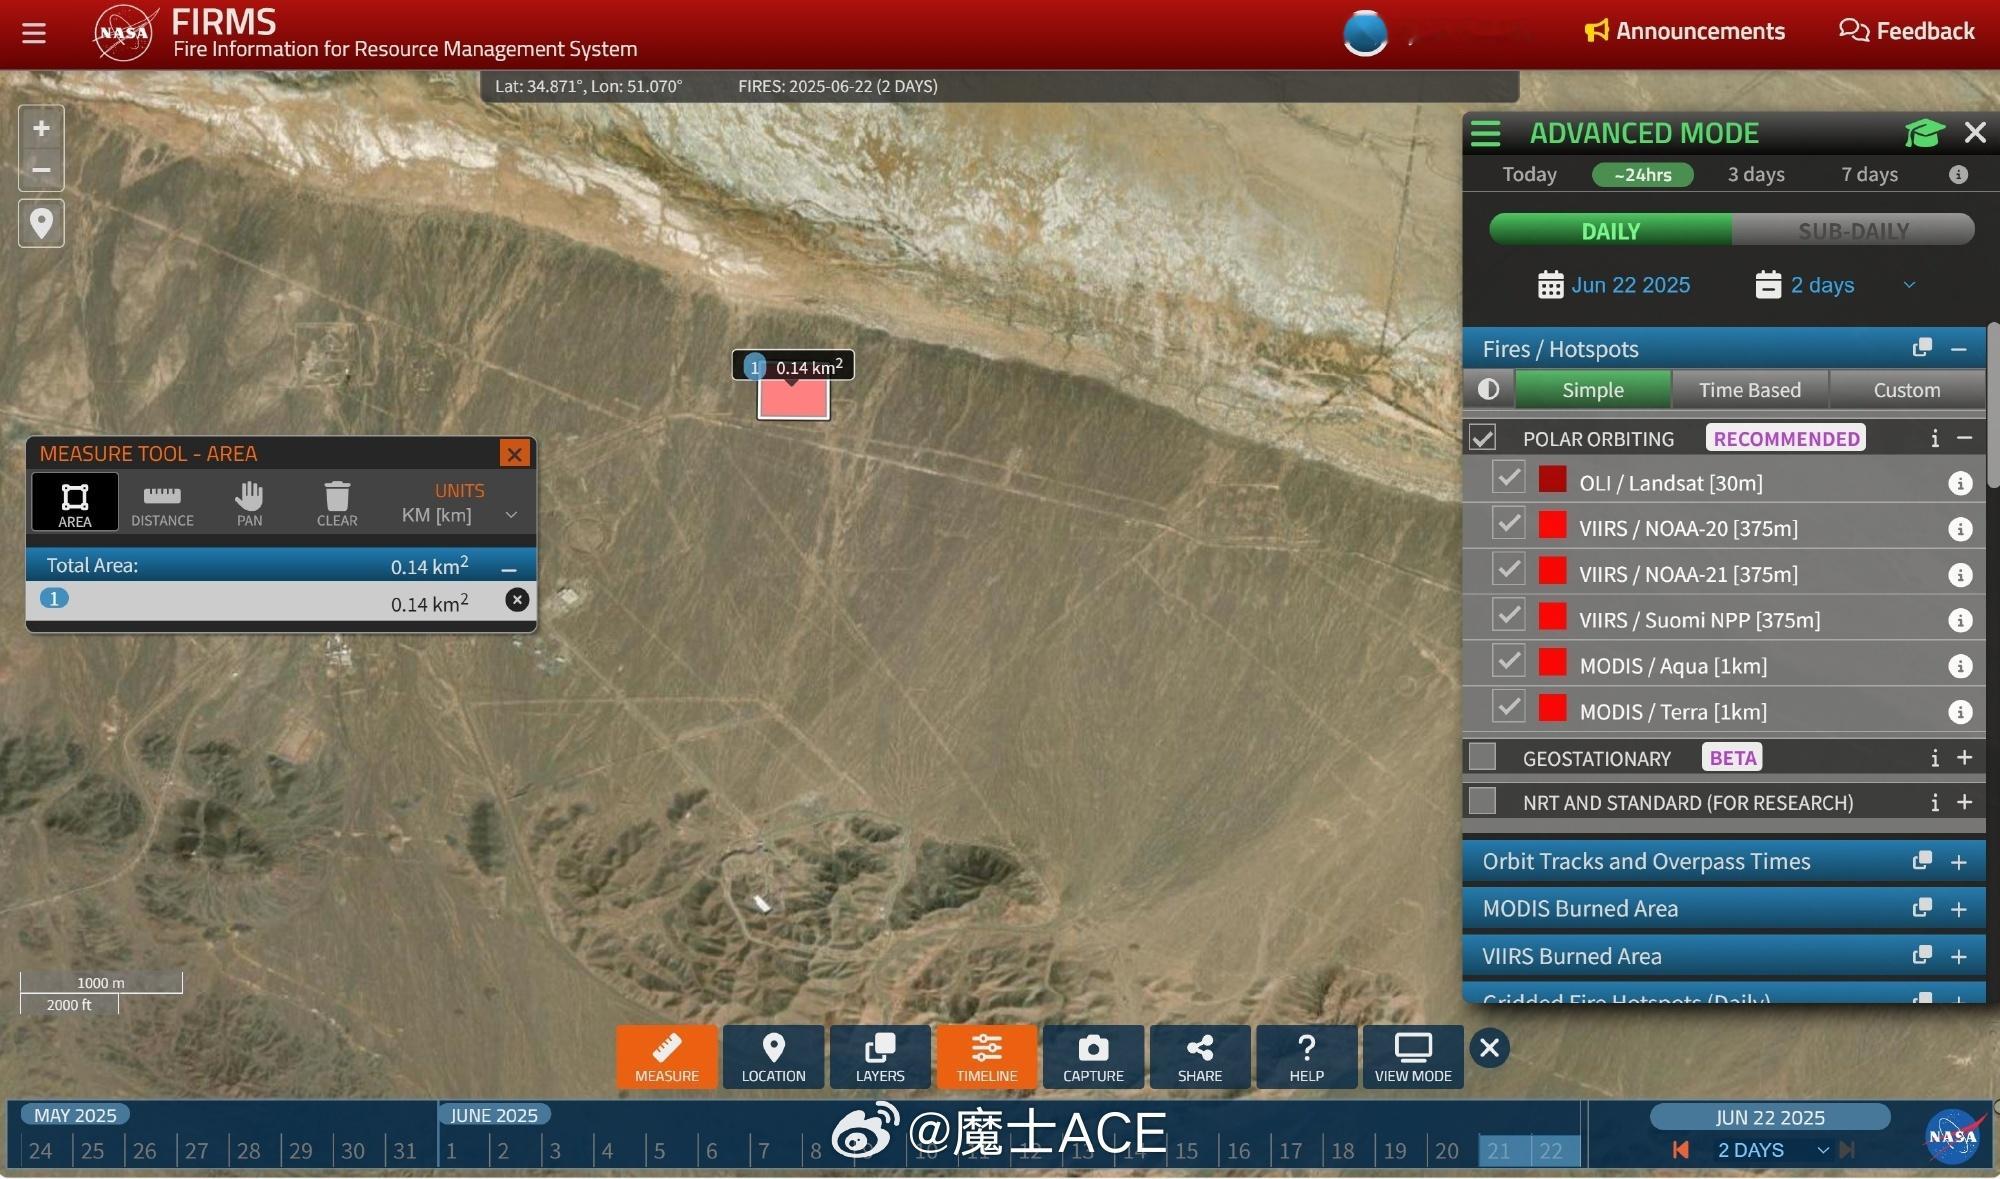Select the Distance measure tool
2000x1179 pixels.
tap(162, 502)
